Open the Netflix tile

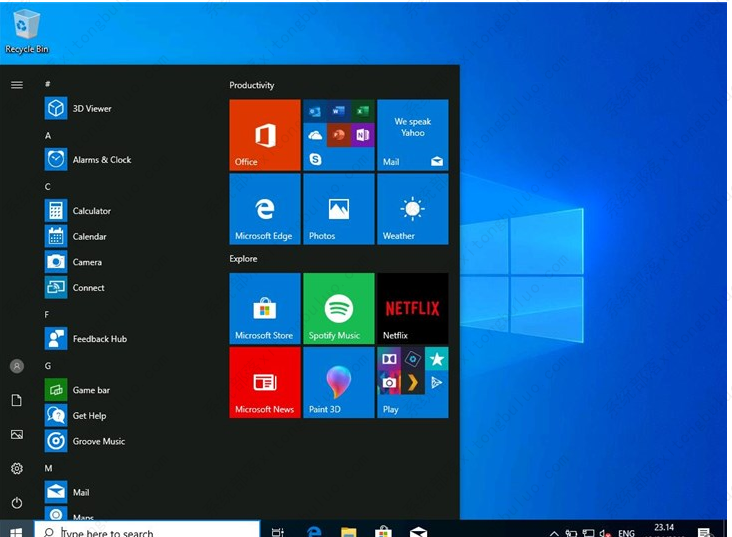pos(412,308)
